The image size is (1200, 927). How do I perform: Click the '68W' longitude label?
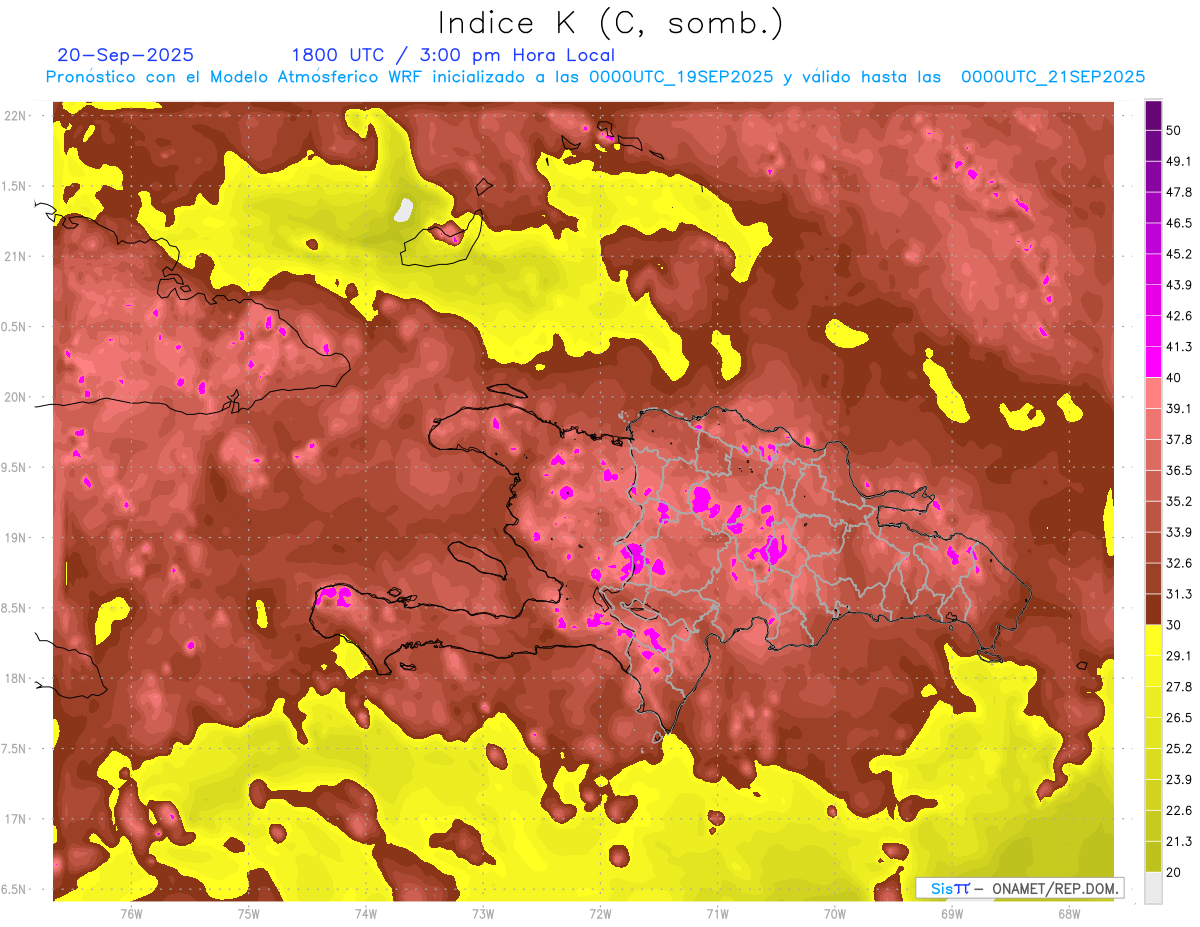coord(1069,913)
